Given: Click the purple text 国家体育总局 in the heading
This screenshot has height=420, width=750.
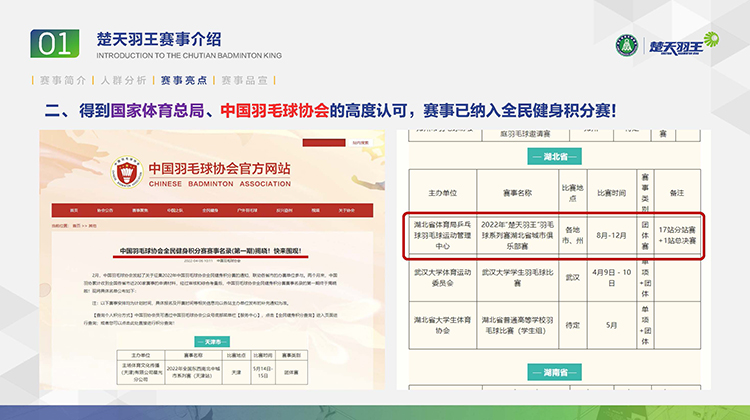Looking at the screenshot, I should tap(157, 111).
